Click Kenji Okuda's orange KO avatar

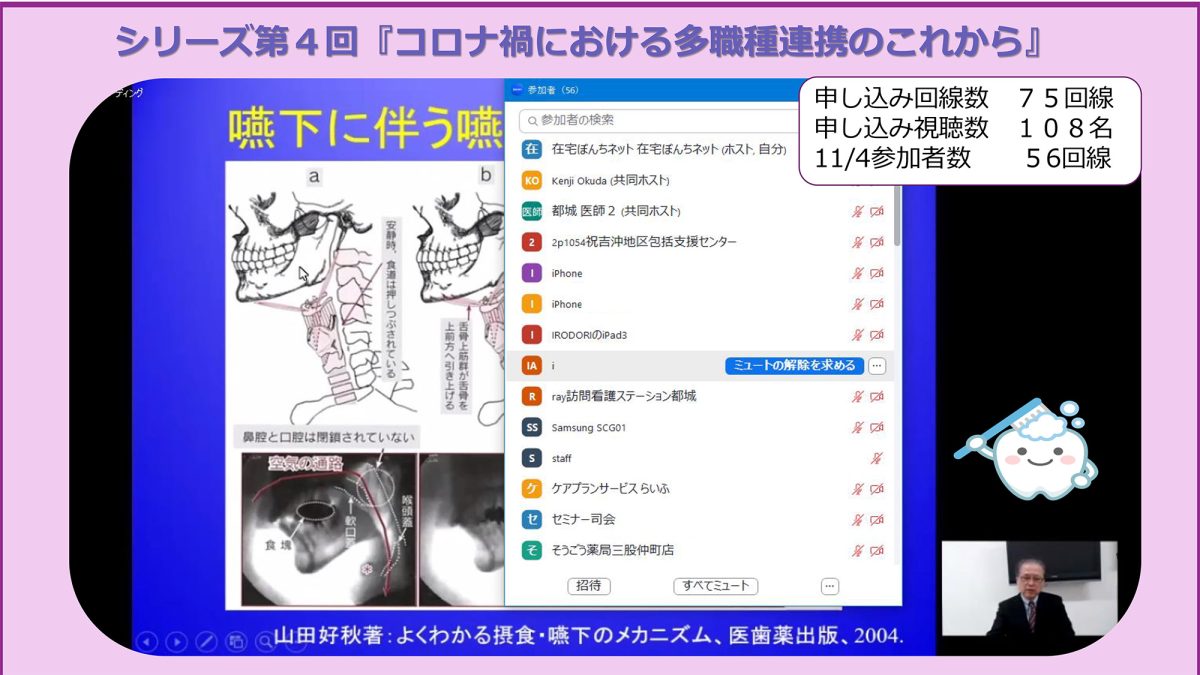532,181
